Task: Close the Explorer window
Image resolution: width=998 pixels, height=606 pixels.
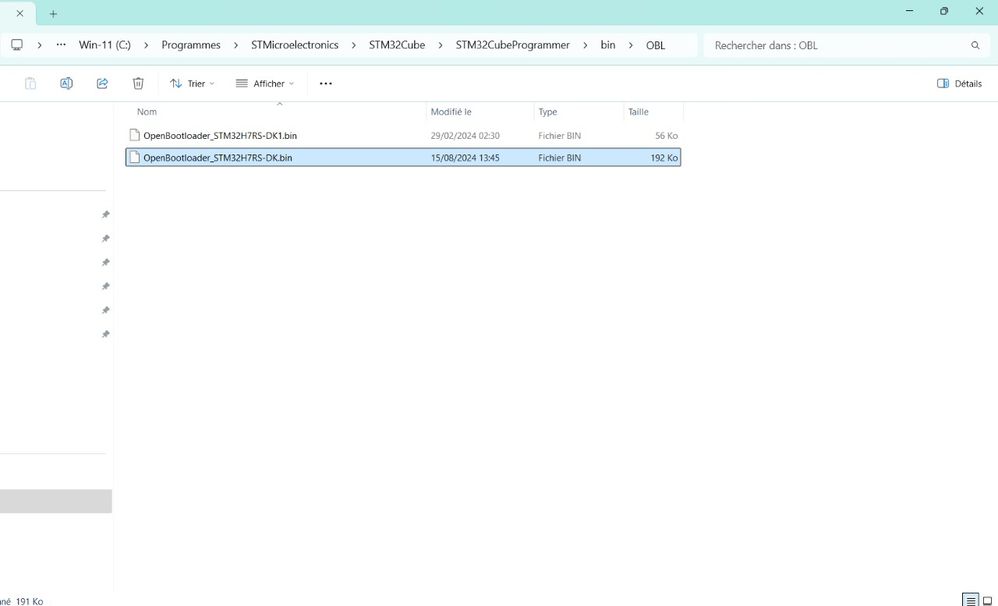Action: point(979,11)
